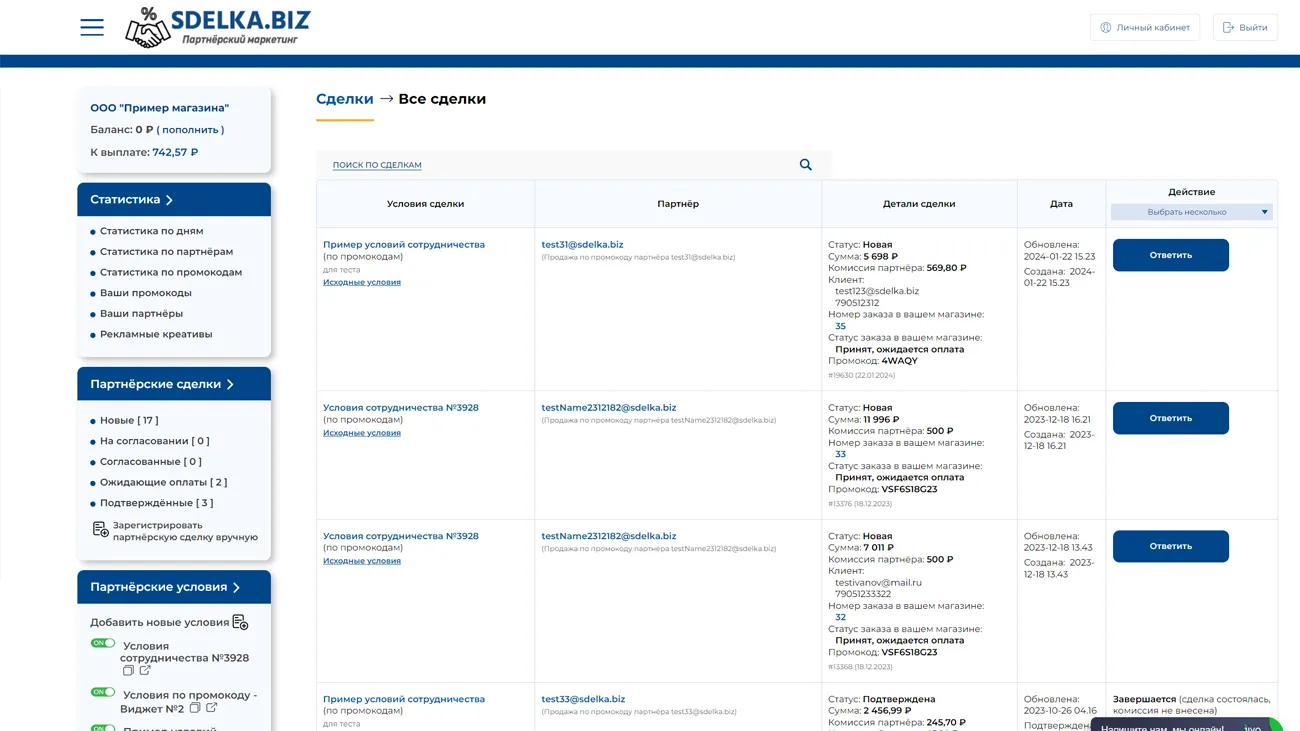Open the Выбрать несколько dropdown
The width and height of the screenshot is (1300, 731).
(x=1191, y=212)
